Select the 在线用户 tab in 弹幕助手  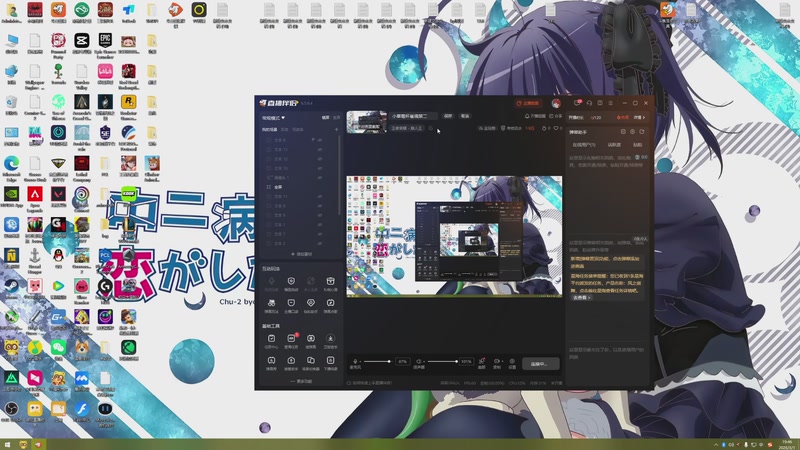pyautogui.click(x=584, y=145)
